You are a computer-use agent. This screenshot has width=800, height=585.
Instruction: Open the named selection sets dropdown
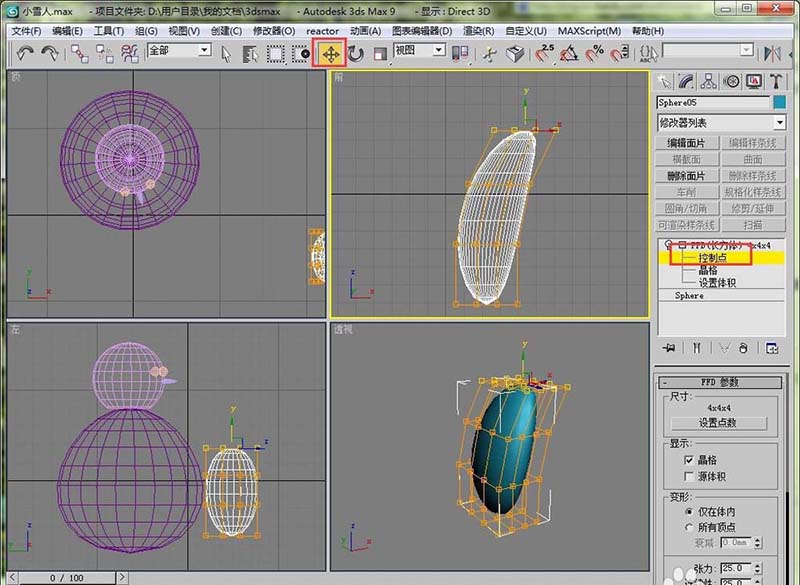[746, 50]
